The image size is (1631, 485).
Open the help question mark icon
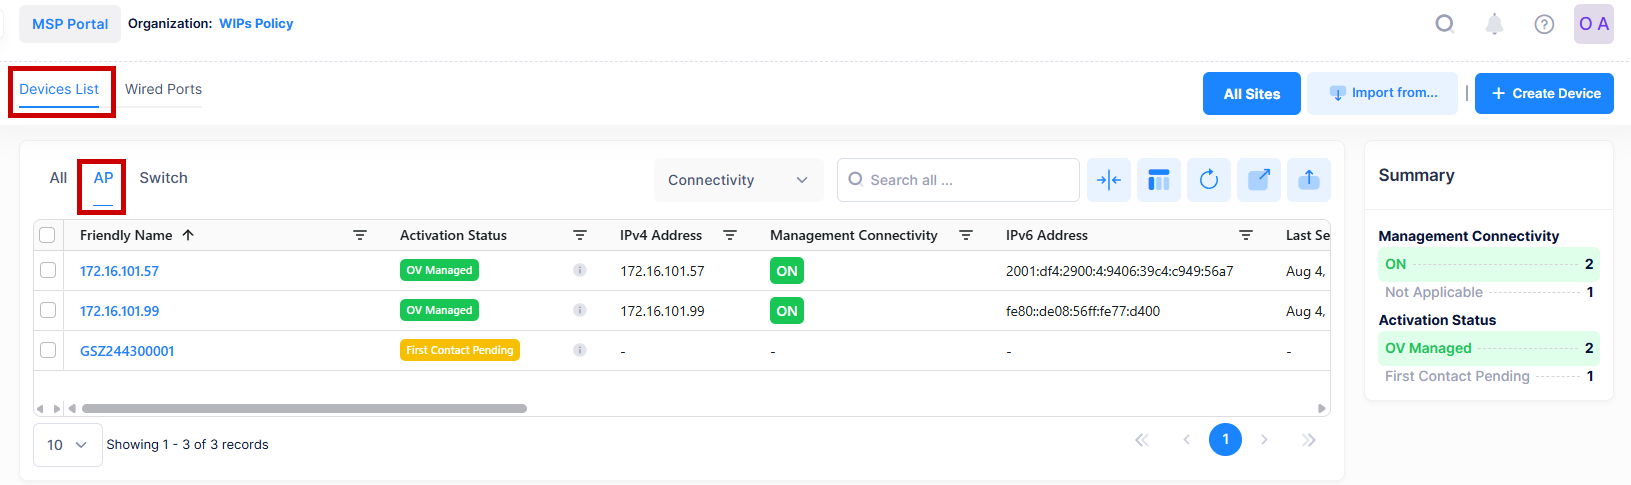(1543, 24)
